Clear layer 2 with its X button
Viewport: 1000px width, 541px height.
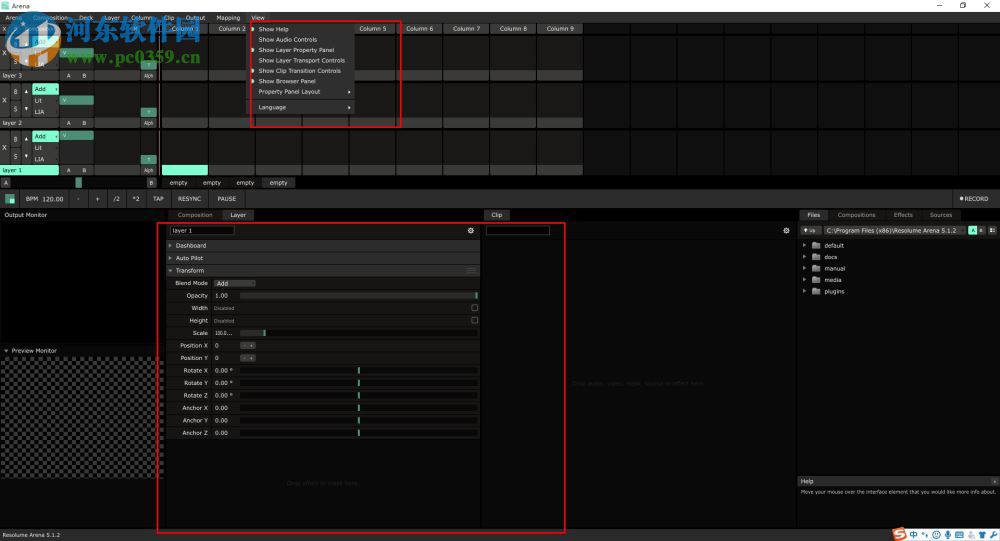point(4,100)
